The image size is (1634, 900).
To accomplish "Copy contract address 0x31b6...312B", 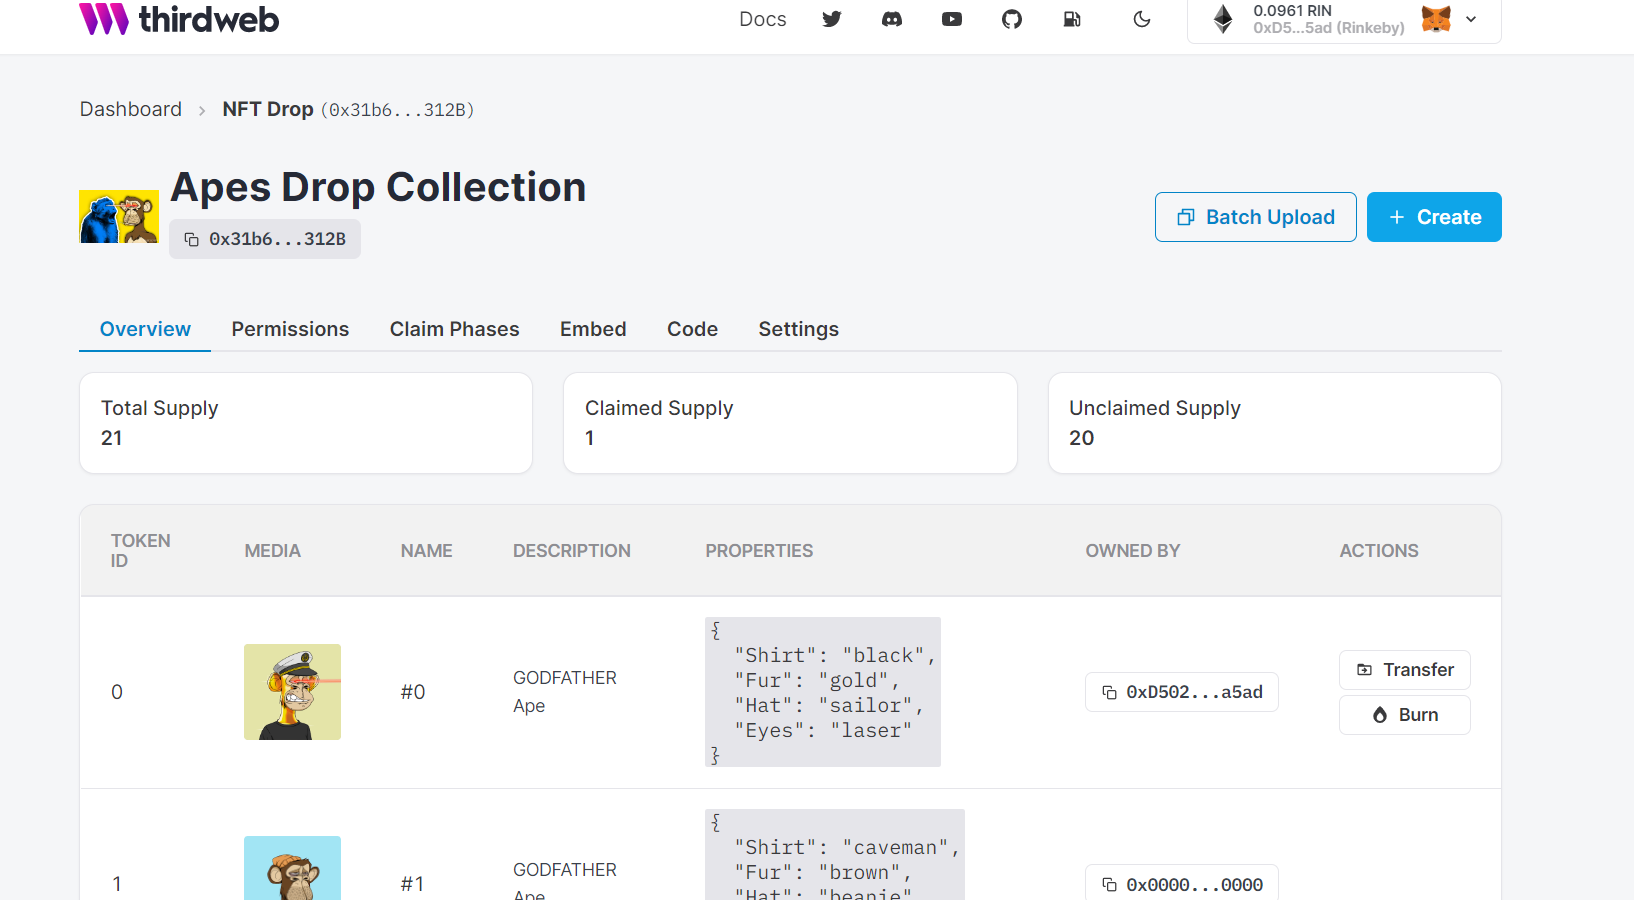I will [x=265, y=239].
